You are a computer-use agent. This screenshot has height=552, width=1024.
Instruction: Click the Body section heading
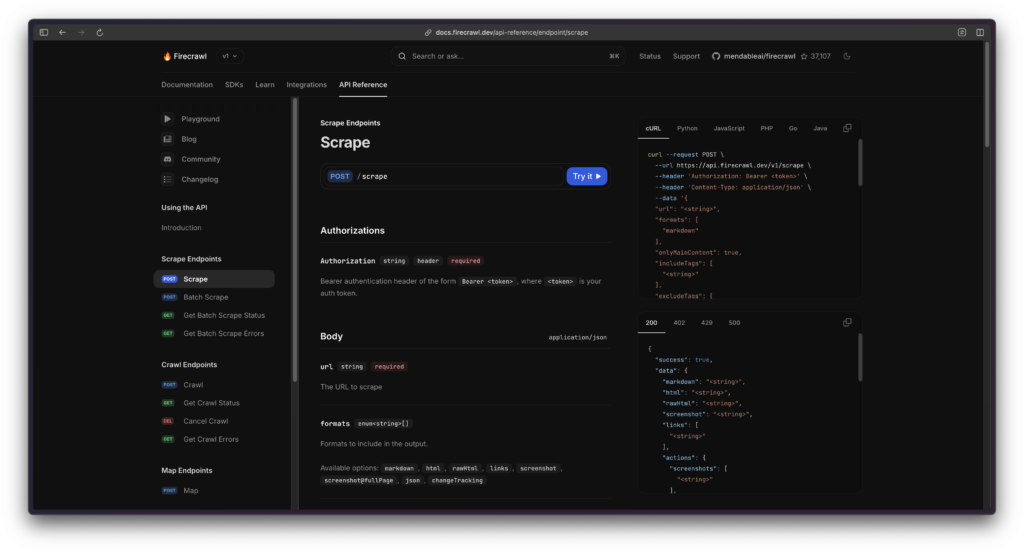331,336
